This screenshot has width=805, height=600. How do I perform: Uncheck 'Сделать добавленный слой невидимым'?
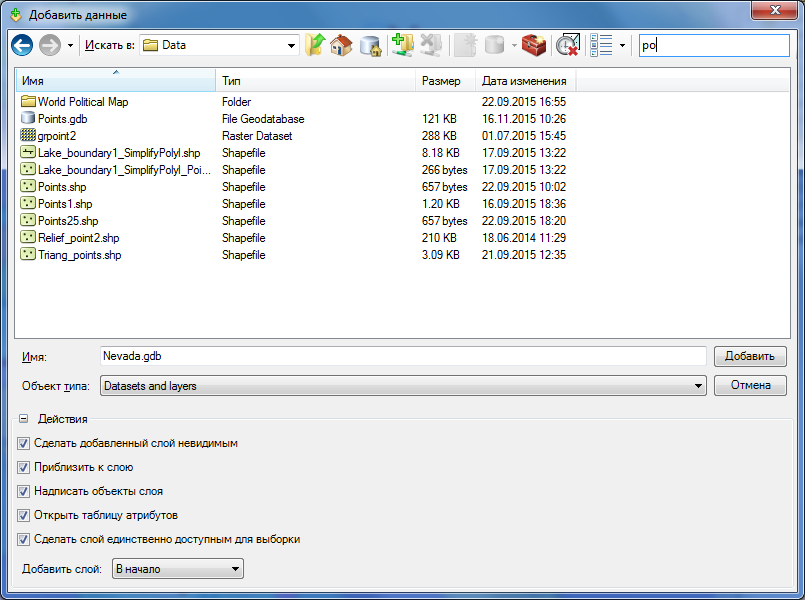tap(24, 443)
